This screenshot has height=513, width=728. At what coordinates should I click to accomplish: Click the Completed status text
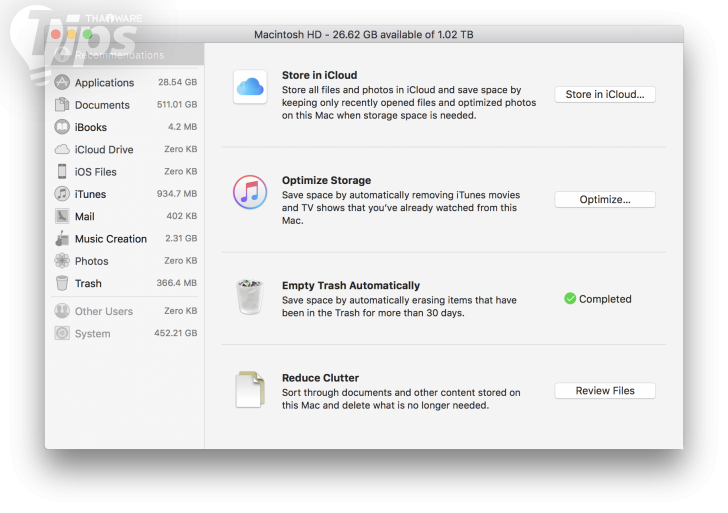coord(605,299)
